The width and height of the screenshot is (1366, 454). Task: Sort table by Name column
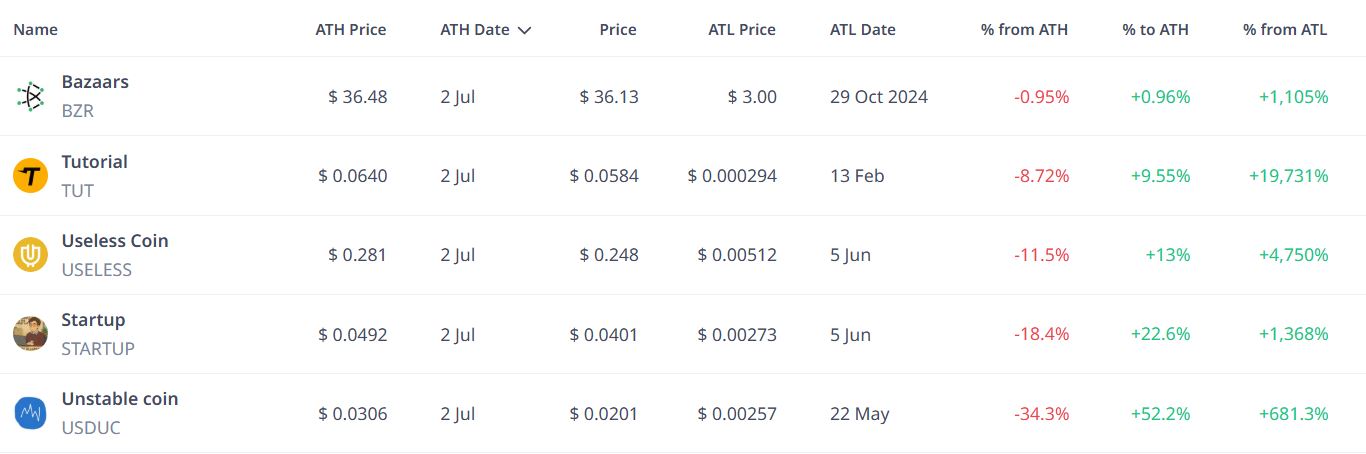point(35,30)
